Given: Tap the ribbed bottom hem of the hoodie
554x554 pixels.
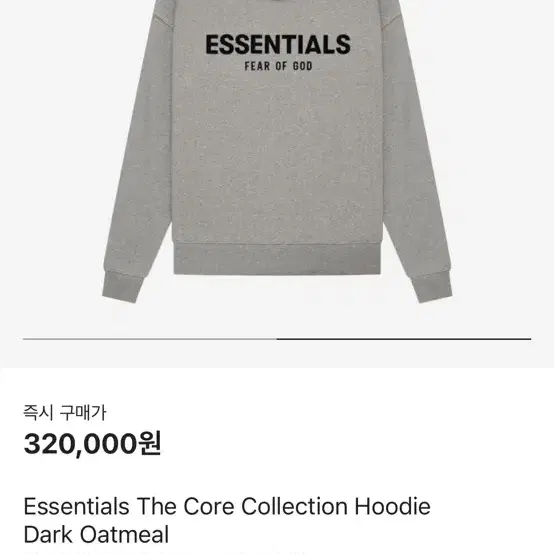Looking at the screenshot, I should click(x=277, y=259).
